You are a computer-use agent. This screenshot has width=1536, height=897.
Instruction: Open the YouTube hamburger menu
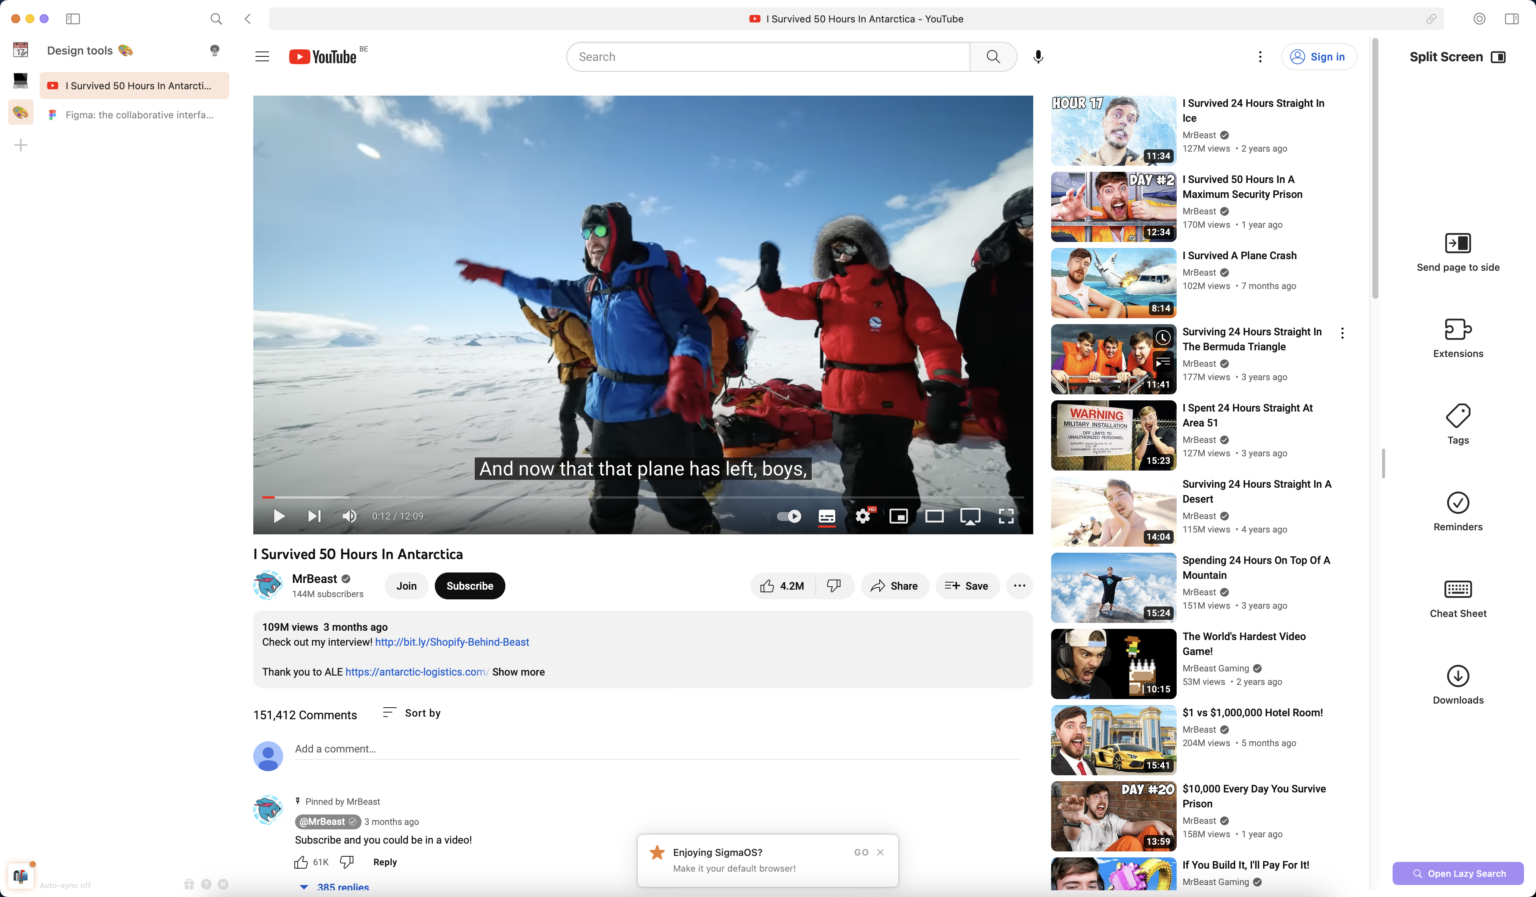tap(261, 56)
